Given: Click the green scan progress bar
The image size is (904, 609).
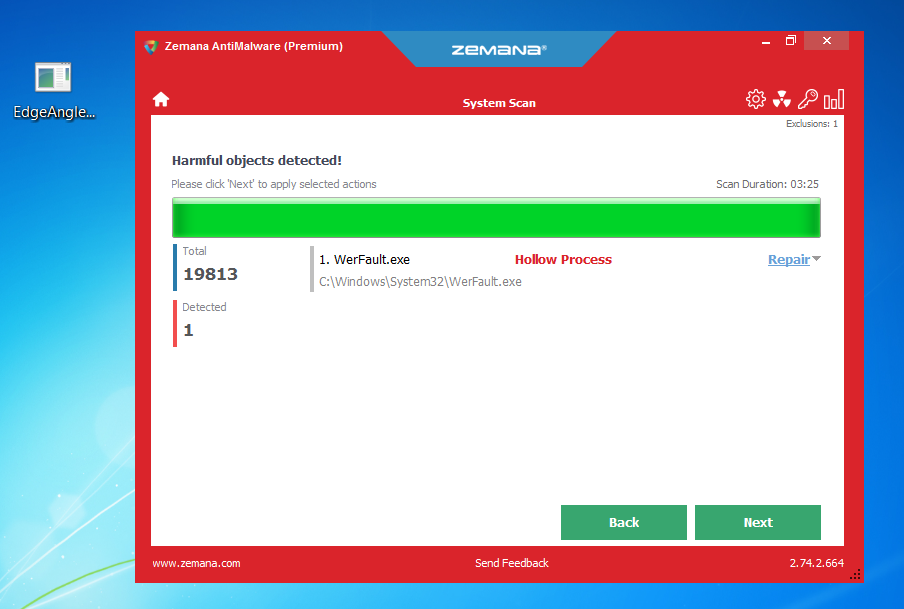Looking at the screenshot, I should [496, 217].
